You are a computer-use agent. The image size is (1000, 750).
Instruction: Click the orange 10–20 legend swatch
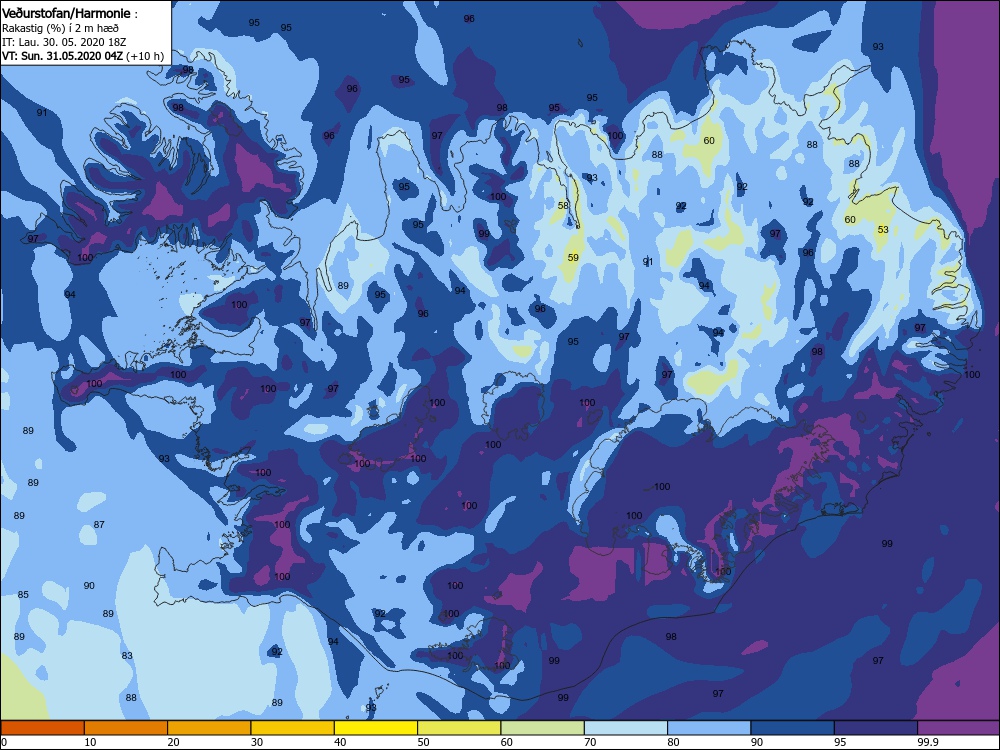pos(126,728)
